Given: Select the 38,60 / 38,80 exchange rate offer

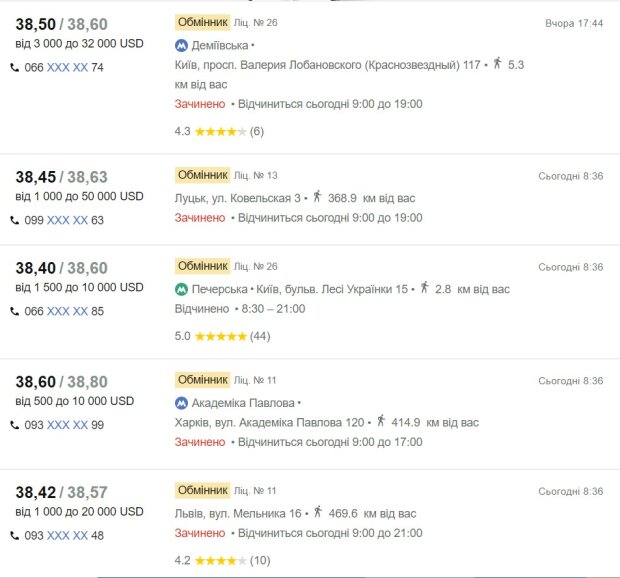Looking at the screenshot, I should [x=61, y=382].
